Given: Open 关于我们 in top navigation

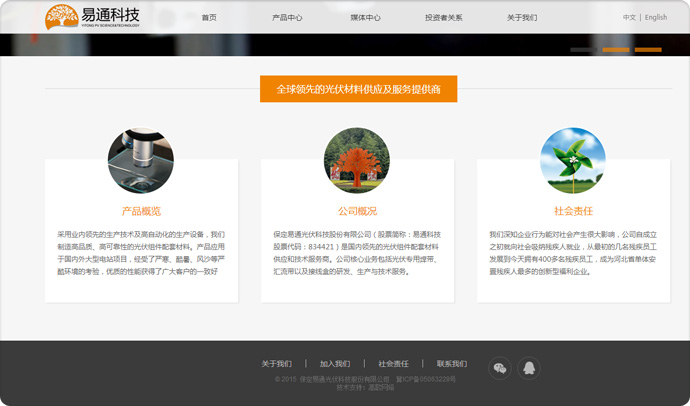Looking at the screenshot, I should point(522,18).
